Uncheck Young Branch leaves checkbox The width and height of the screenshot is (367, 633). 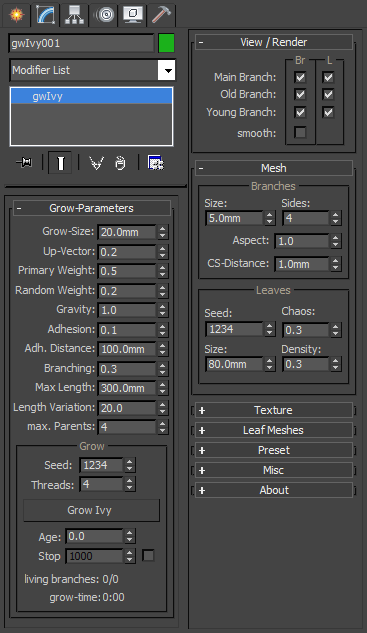point(328,112)
